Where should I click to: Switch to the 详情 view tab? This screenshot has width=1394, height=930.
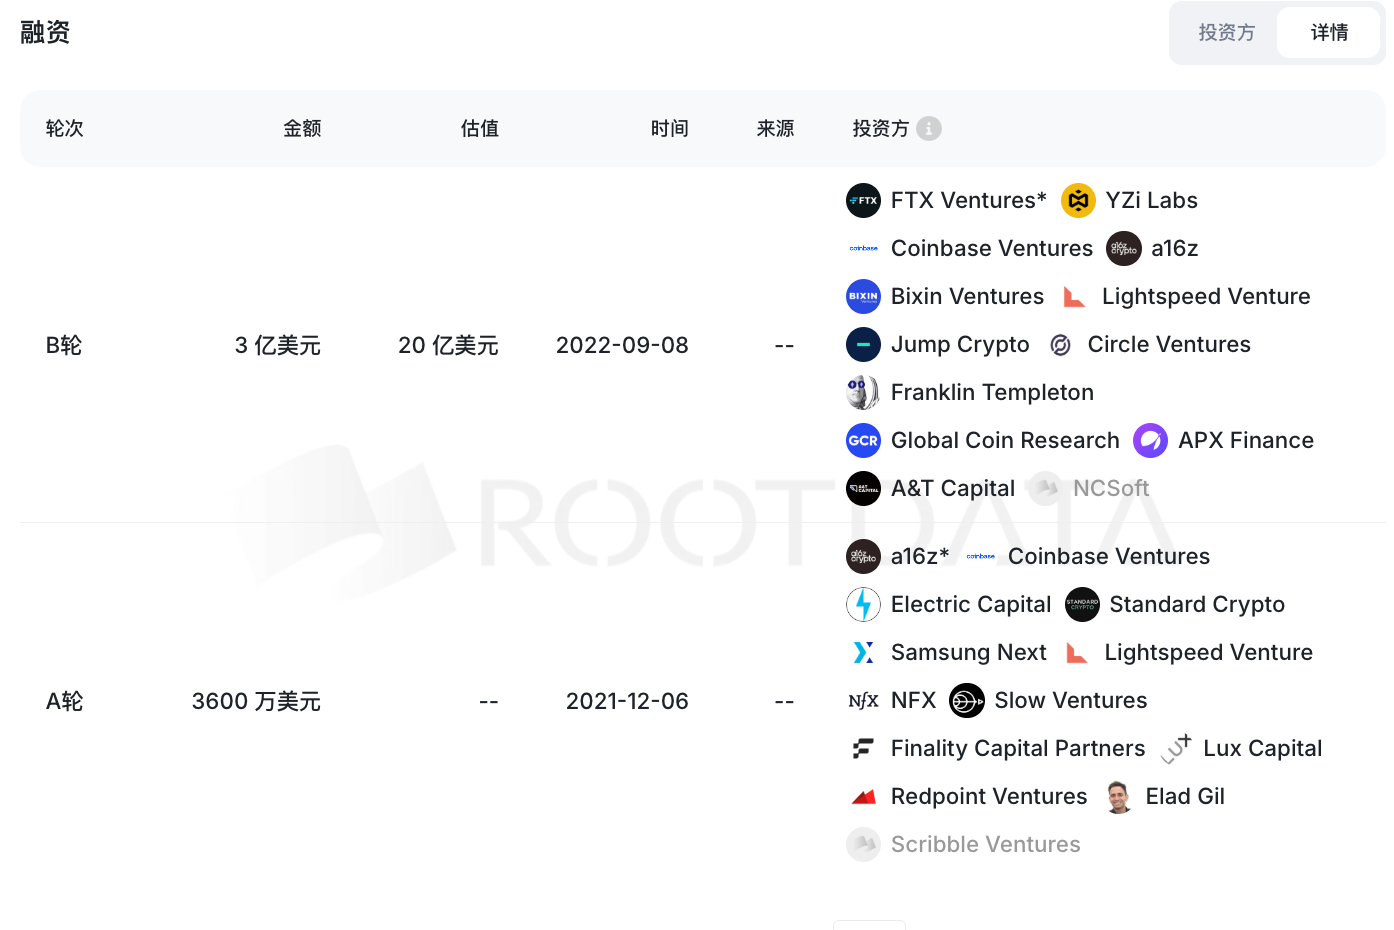(x=1329, y=33)
